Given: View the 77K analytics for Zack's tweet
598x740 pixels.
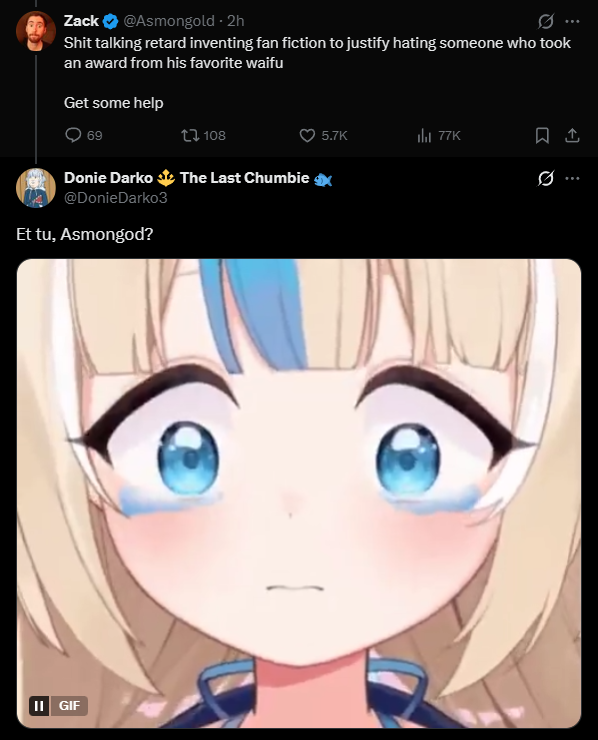Looking at the screenshot, I should click(x=424, y=136).
